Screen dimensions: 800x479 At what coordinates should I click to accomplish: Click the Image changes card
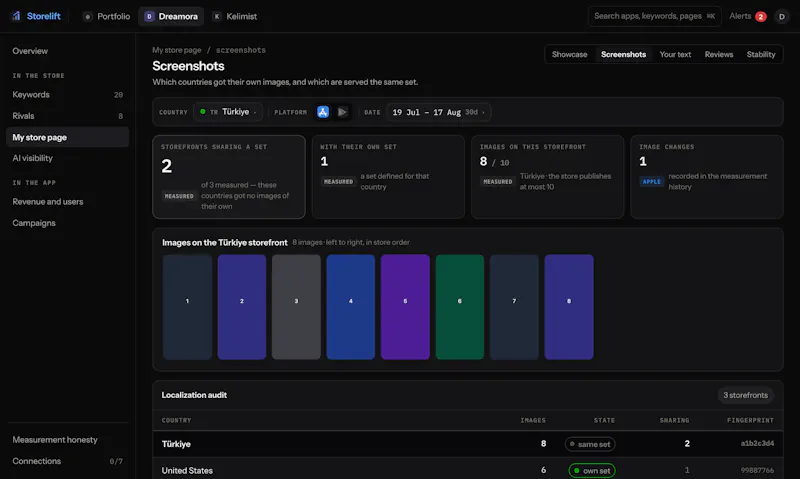[x=707, y=177]
